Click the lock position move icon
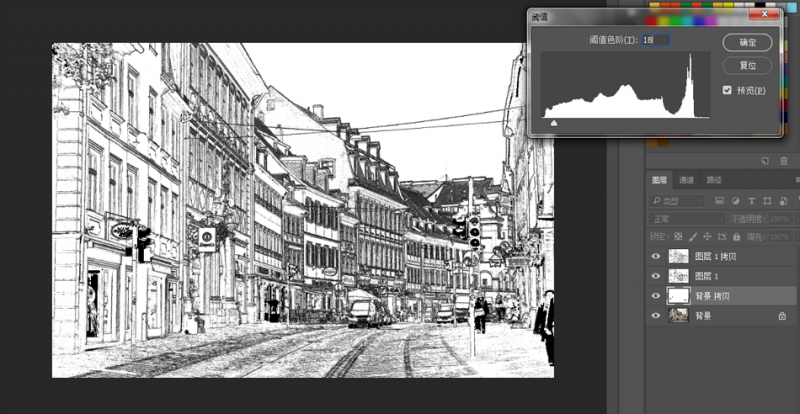The image size is (800, 414). (709, 236)
